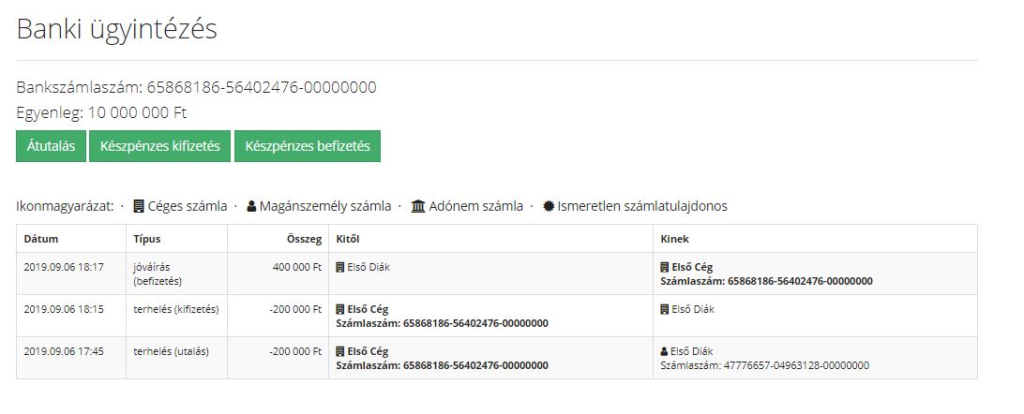Click company icon in Kitől cell of 17:45 row
Viewport: 1024px width, 414px height.
pos(340,352)
